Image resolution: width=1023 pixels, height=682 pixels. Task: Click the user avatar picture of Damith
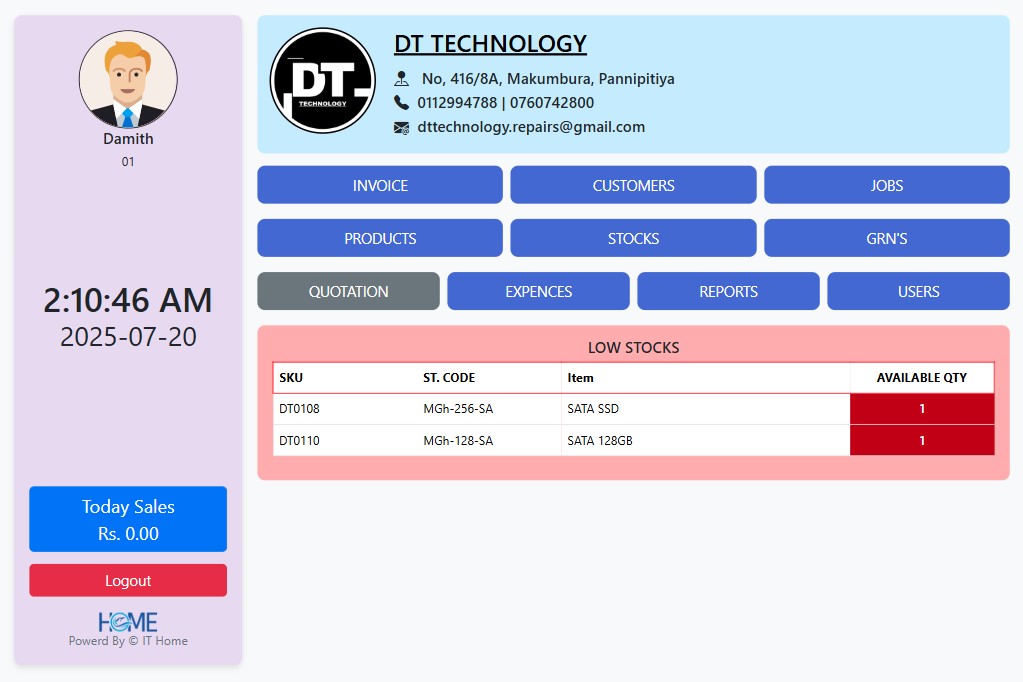tap(128, 80)
